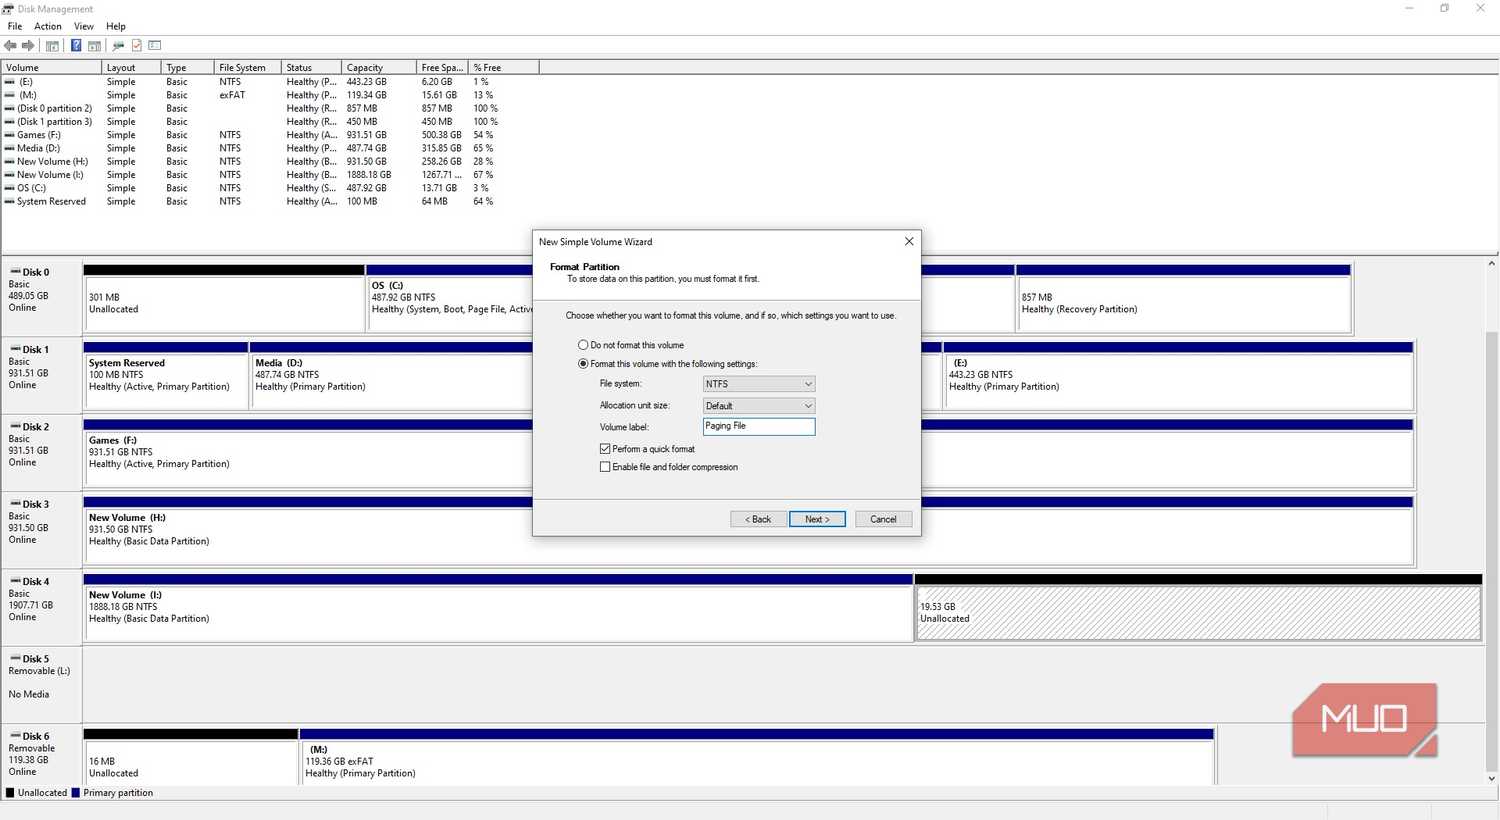Click the drive icon of the (E:) volume row
Image resolution: width=1500 pixels, height=820 pixels.
(x=10, y=82)
